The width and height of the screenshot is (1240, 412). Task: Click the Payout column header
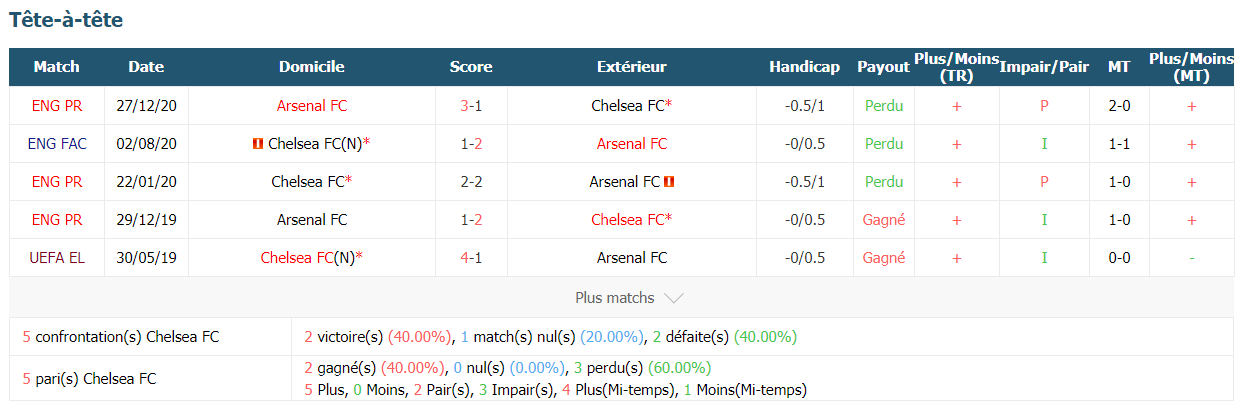click(x=884, y=67)
